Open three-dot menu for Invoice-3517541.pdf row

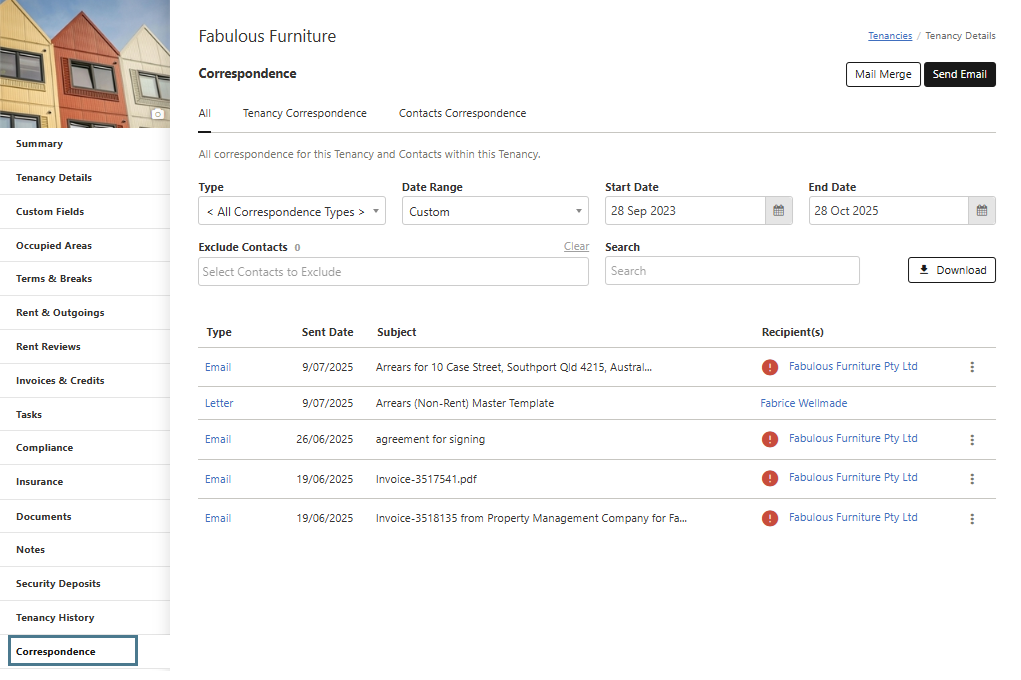pos(972,479)
